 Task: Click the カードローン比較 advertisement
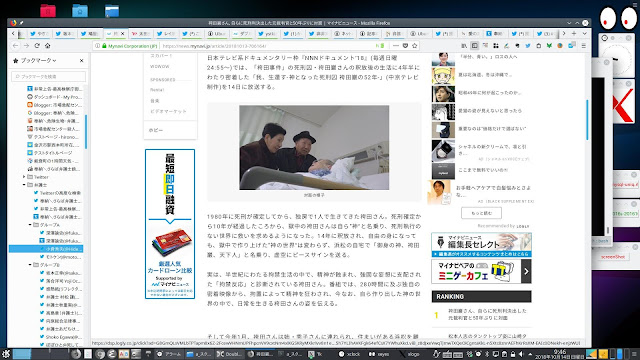[170, 224]
